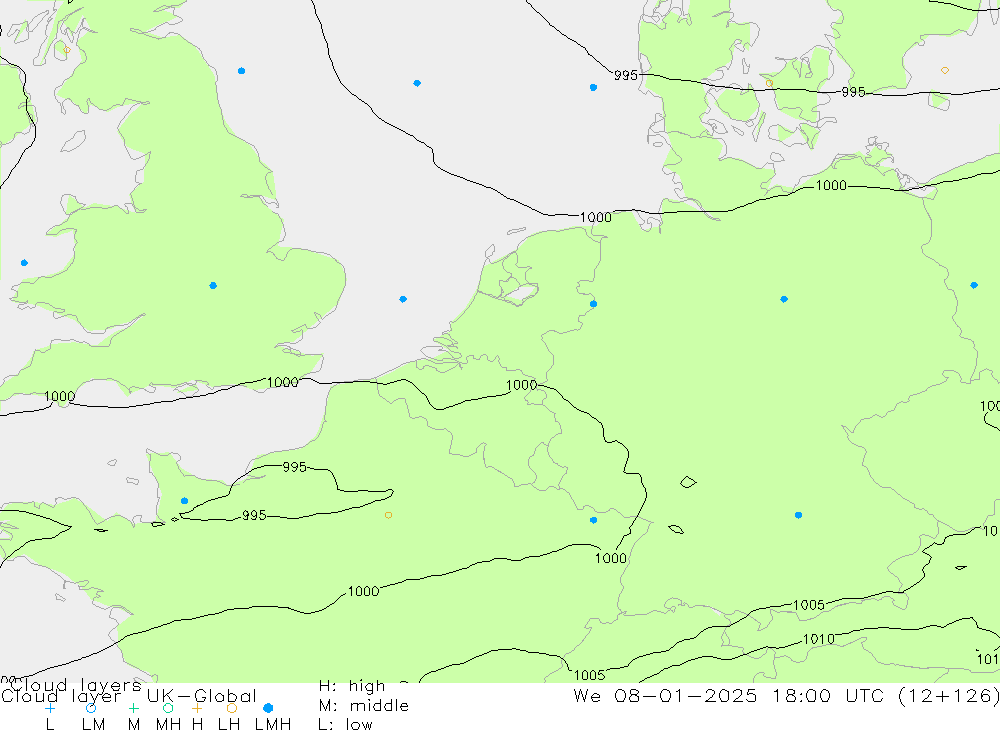Click the 1010 isobar label
Screen dimensions: 1000x733
coord(818,639)
